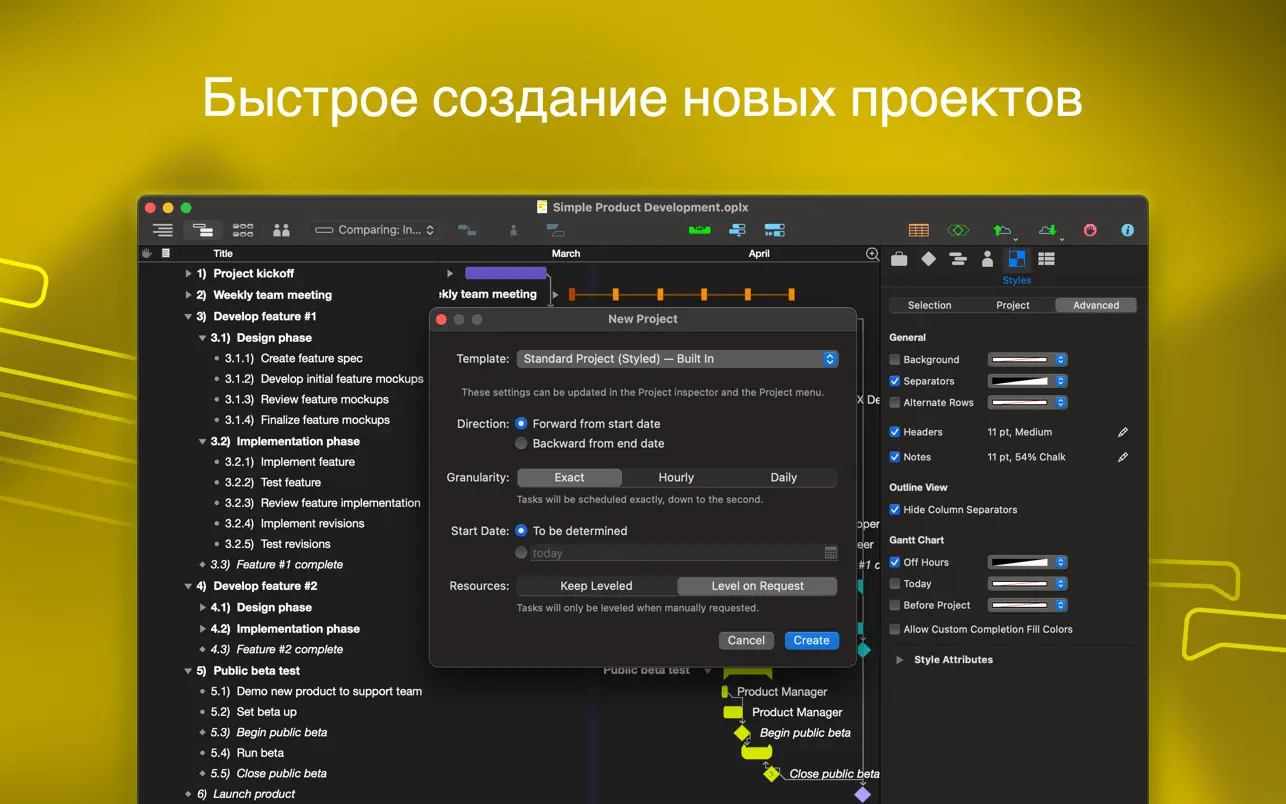Open the Project inspector briefcase icon

[x=899, y=259]
